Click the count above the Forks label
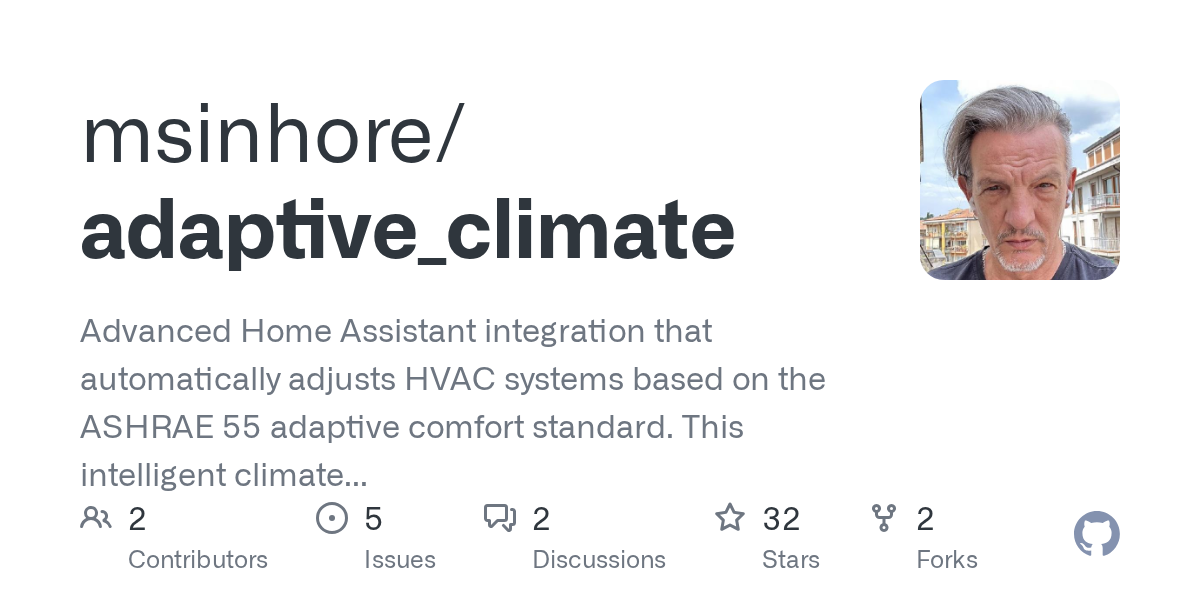The width and height of the screenshot is (1200, 600). click(x=925, y=519)
